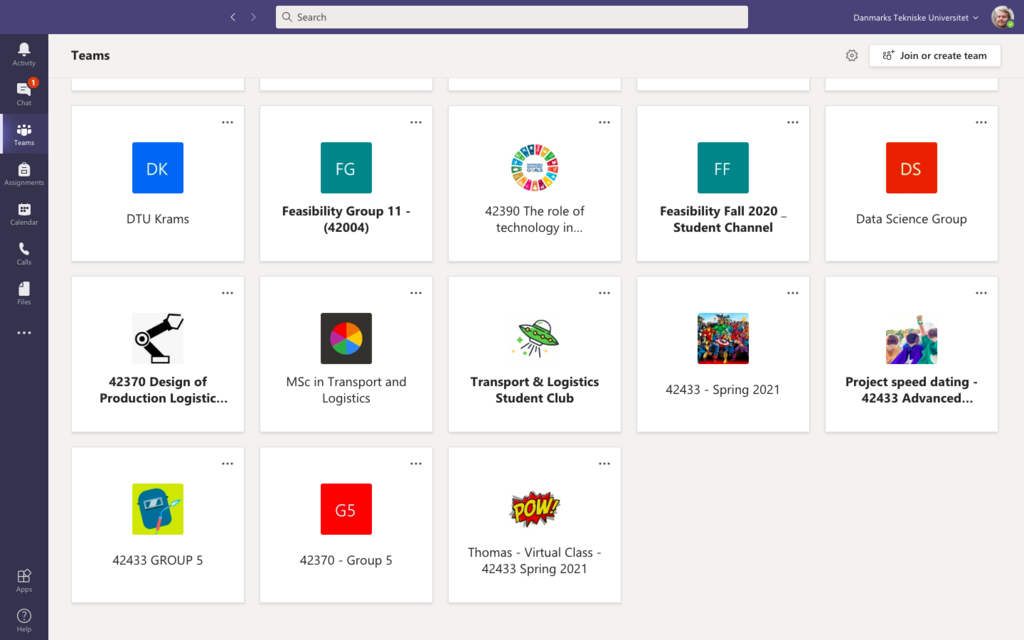1024x640 pixels.
Task: Open Files in the sidebar
Action: pyautogui.click(x=24, y=293)
